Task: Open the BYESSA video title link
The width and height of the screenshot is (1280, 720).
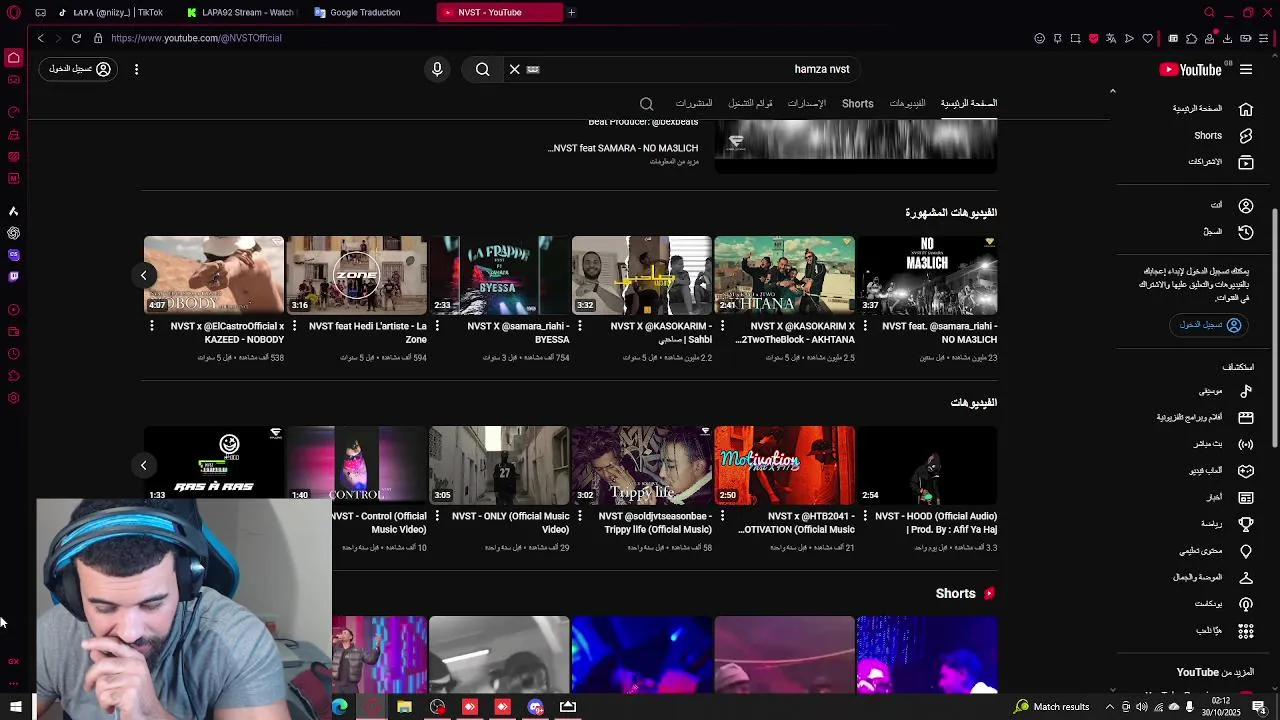Action: [518, 333]
